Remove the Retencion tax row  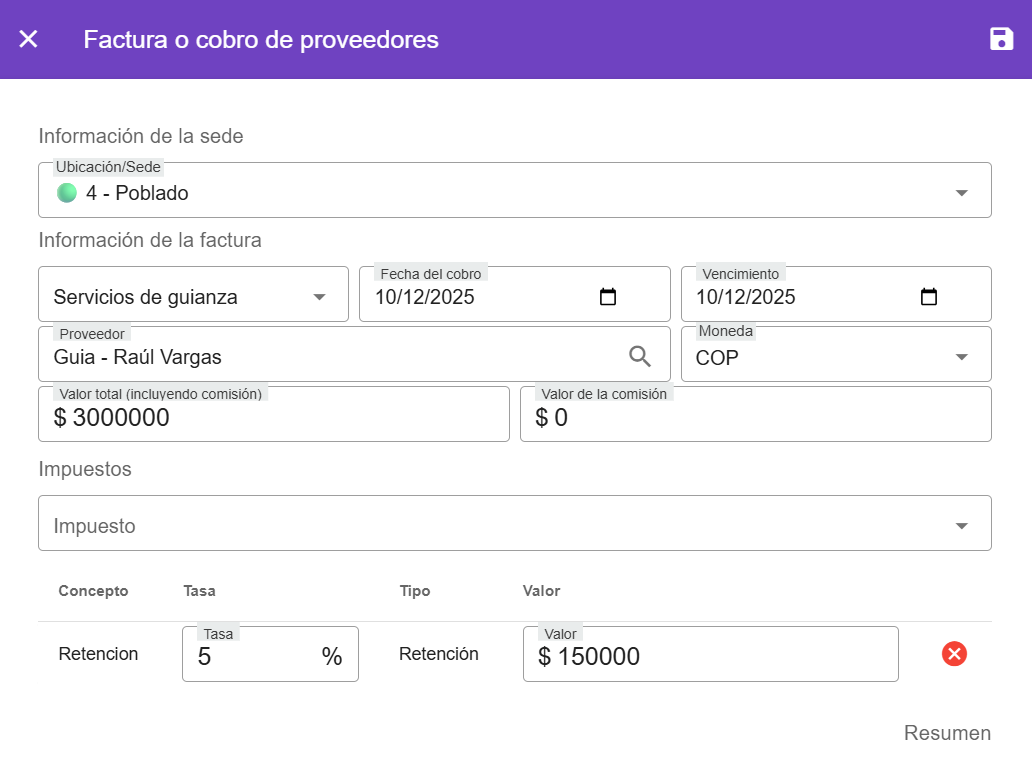click(954, 654)
